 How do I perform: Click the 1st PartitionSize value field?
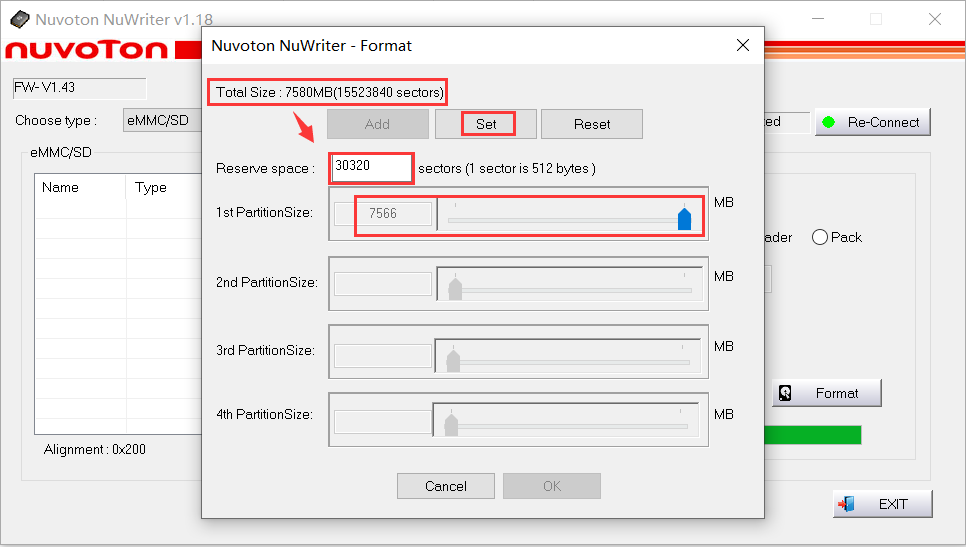pos(383,214)
